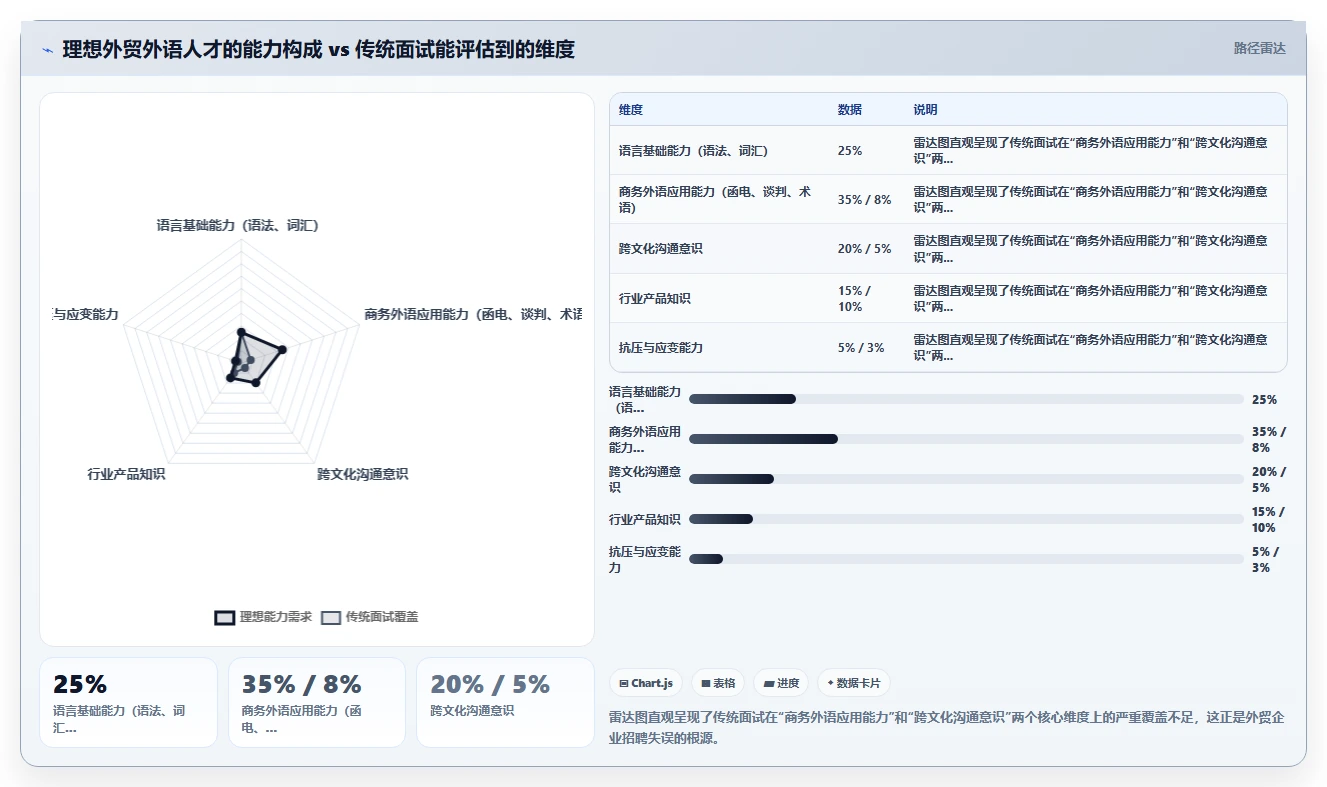The width and height of the screenshot is (1327, 787).
Task: Click the cut-off radar axis label 与应变能力
Action: point(86,314)
